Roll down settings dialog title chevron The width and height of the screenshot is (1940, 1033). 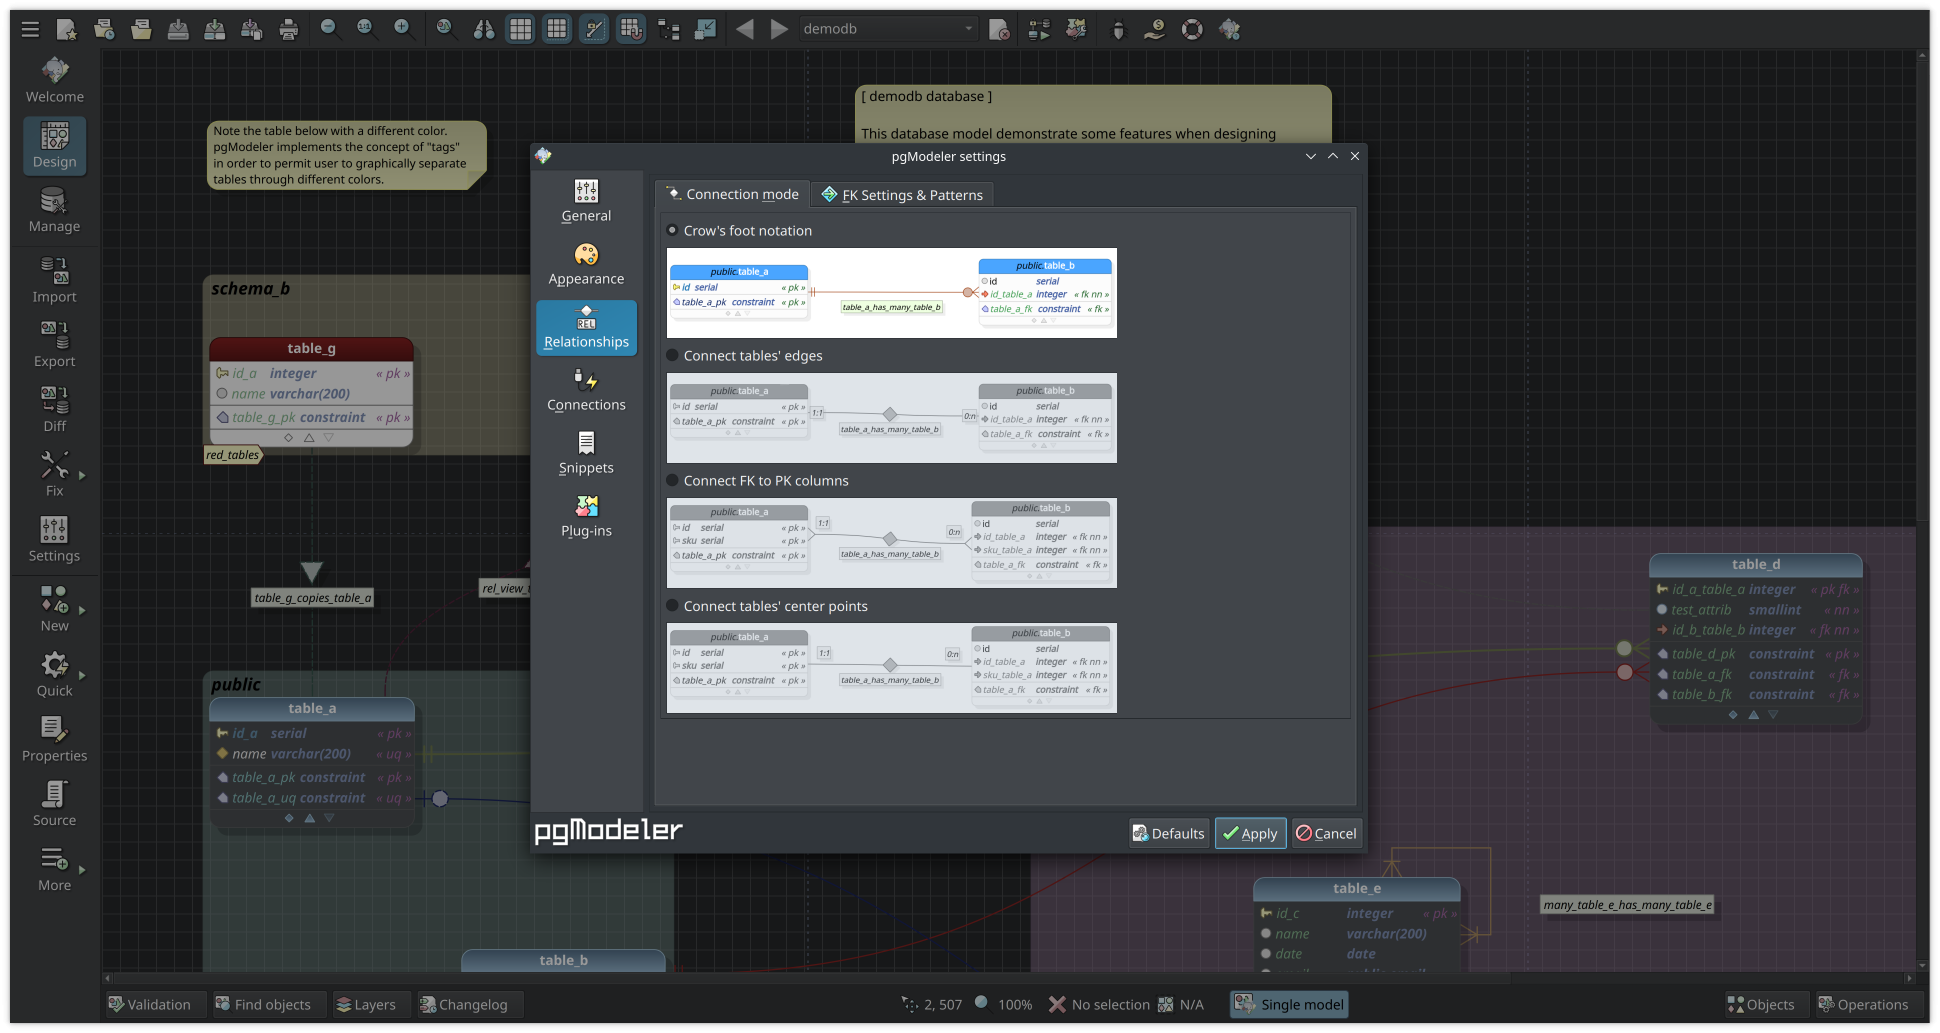click(x=1310, y=156)
